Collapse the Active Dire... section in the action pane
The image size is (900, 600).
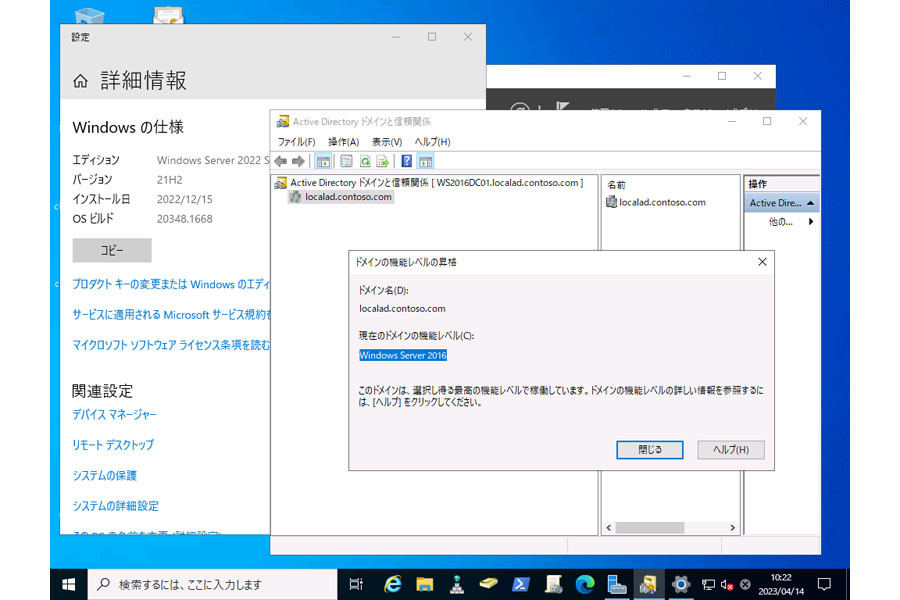[810, 203]
